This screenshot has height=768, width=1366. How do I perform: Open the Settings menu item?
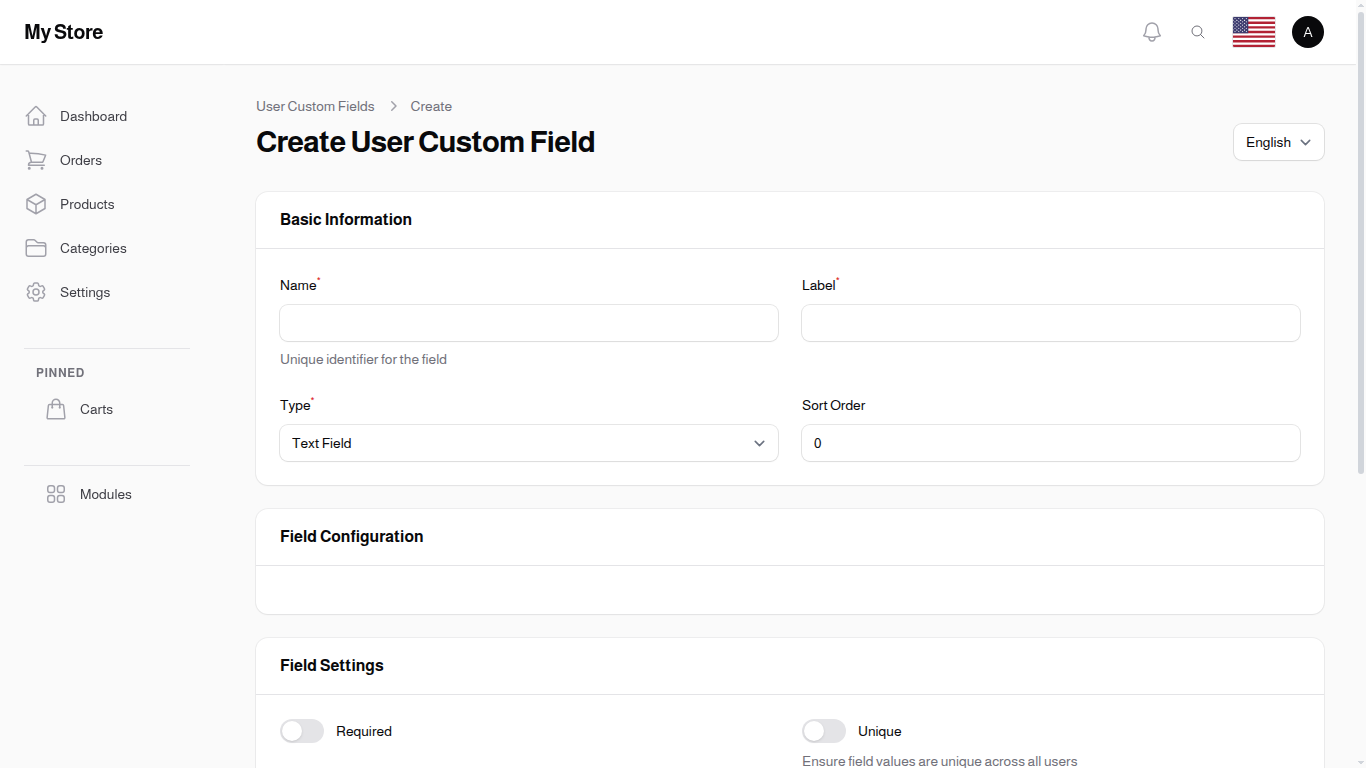coord(85,292)
